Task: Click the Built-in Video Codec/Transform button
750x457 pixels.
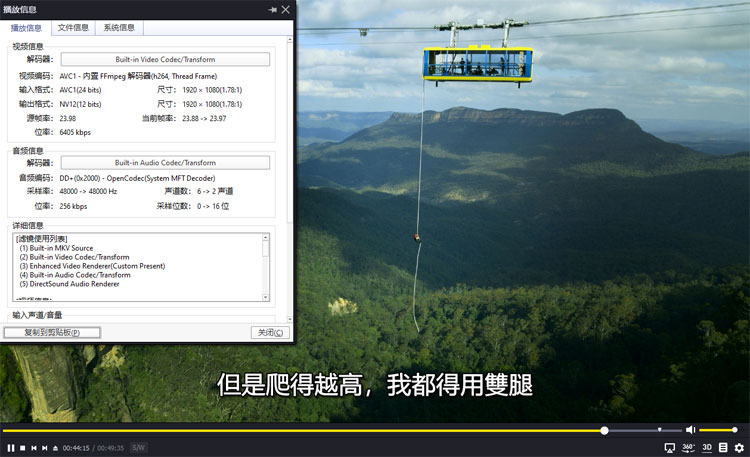Action: click(165, 59)
